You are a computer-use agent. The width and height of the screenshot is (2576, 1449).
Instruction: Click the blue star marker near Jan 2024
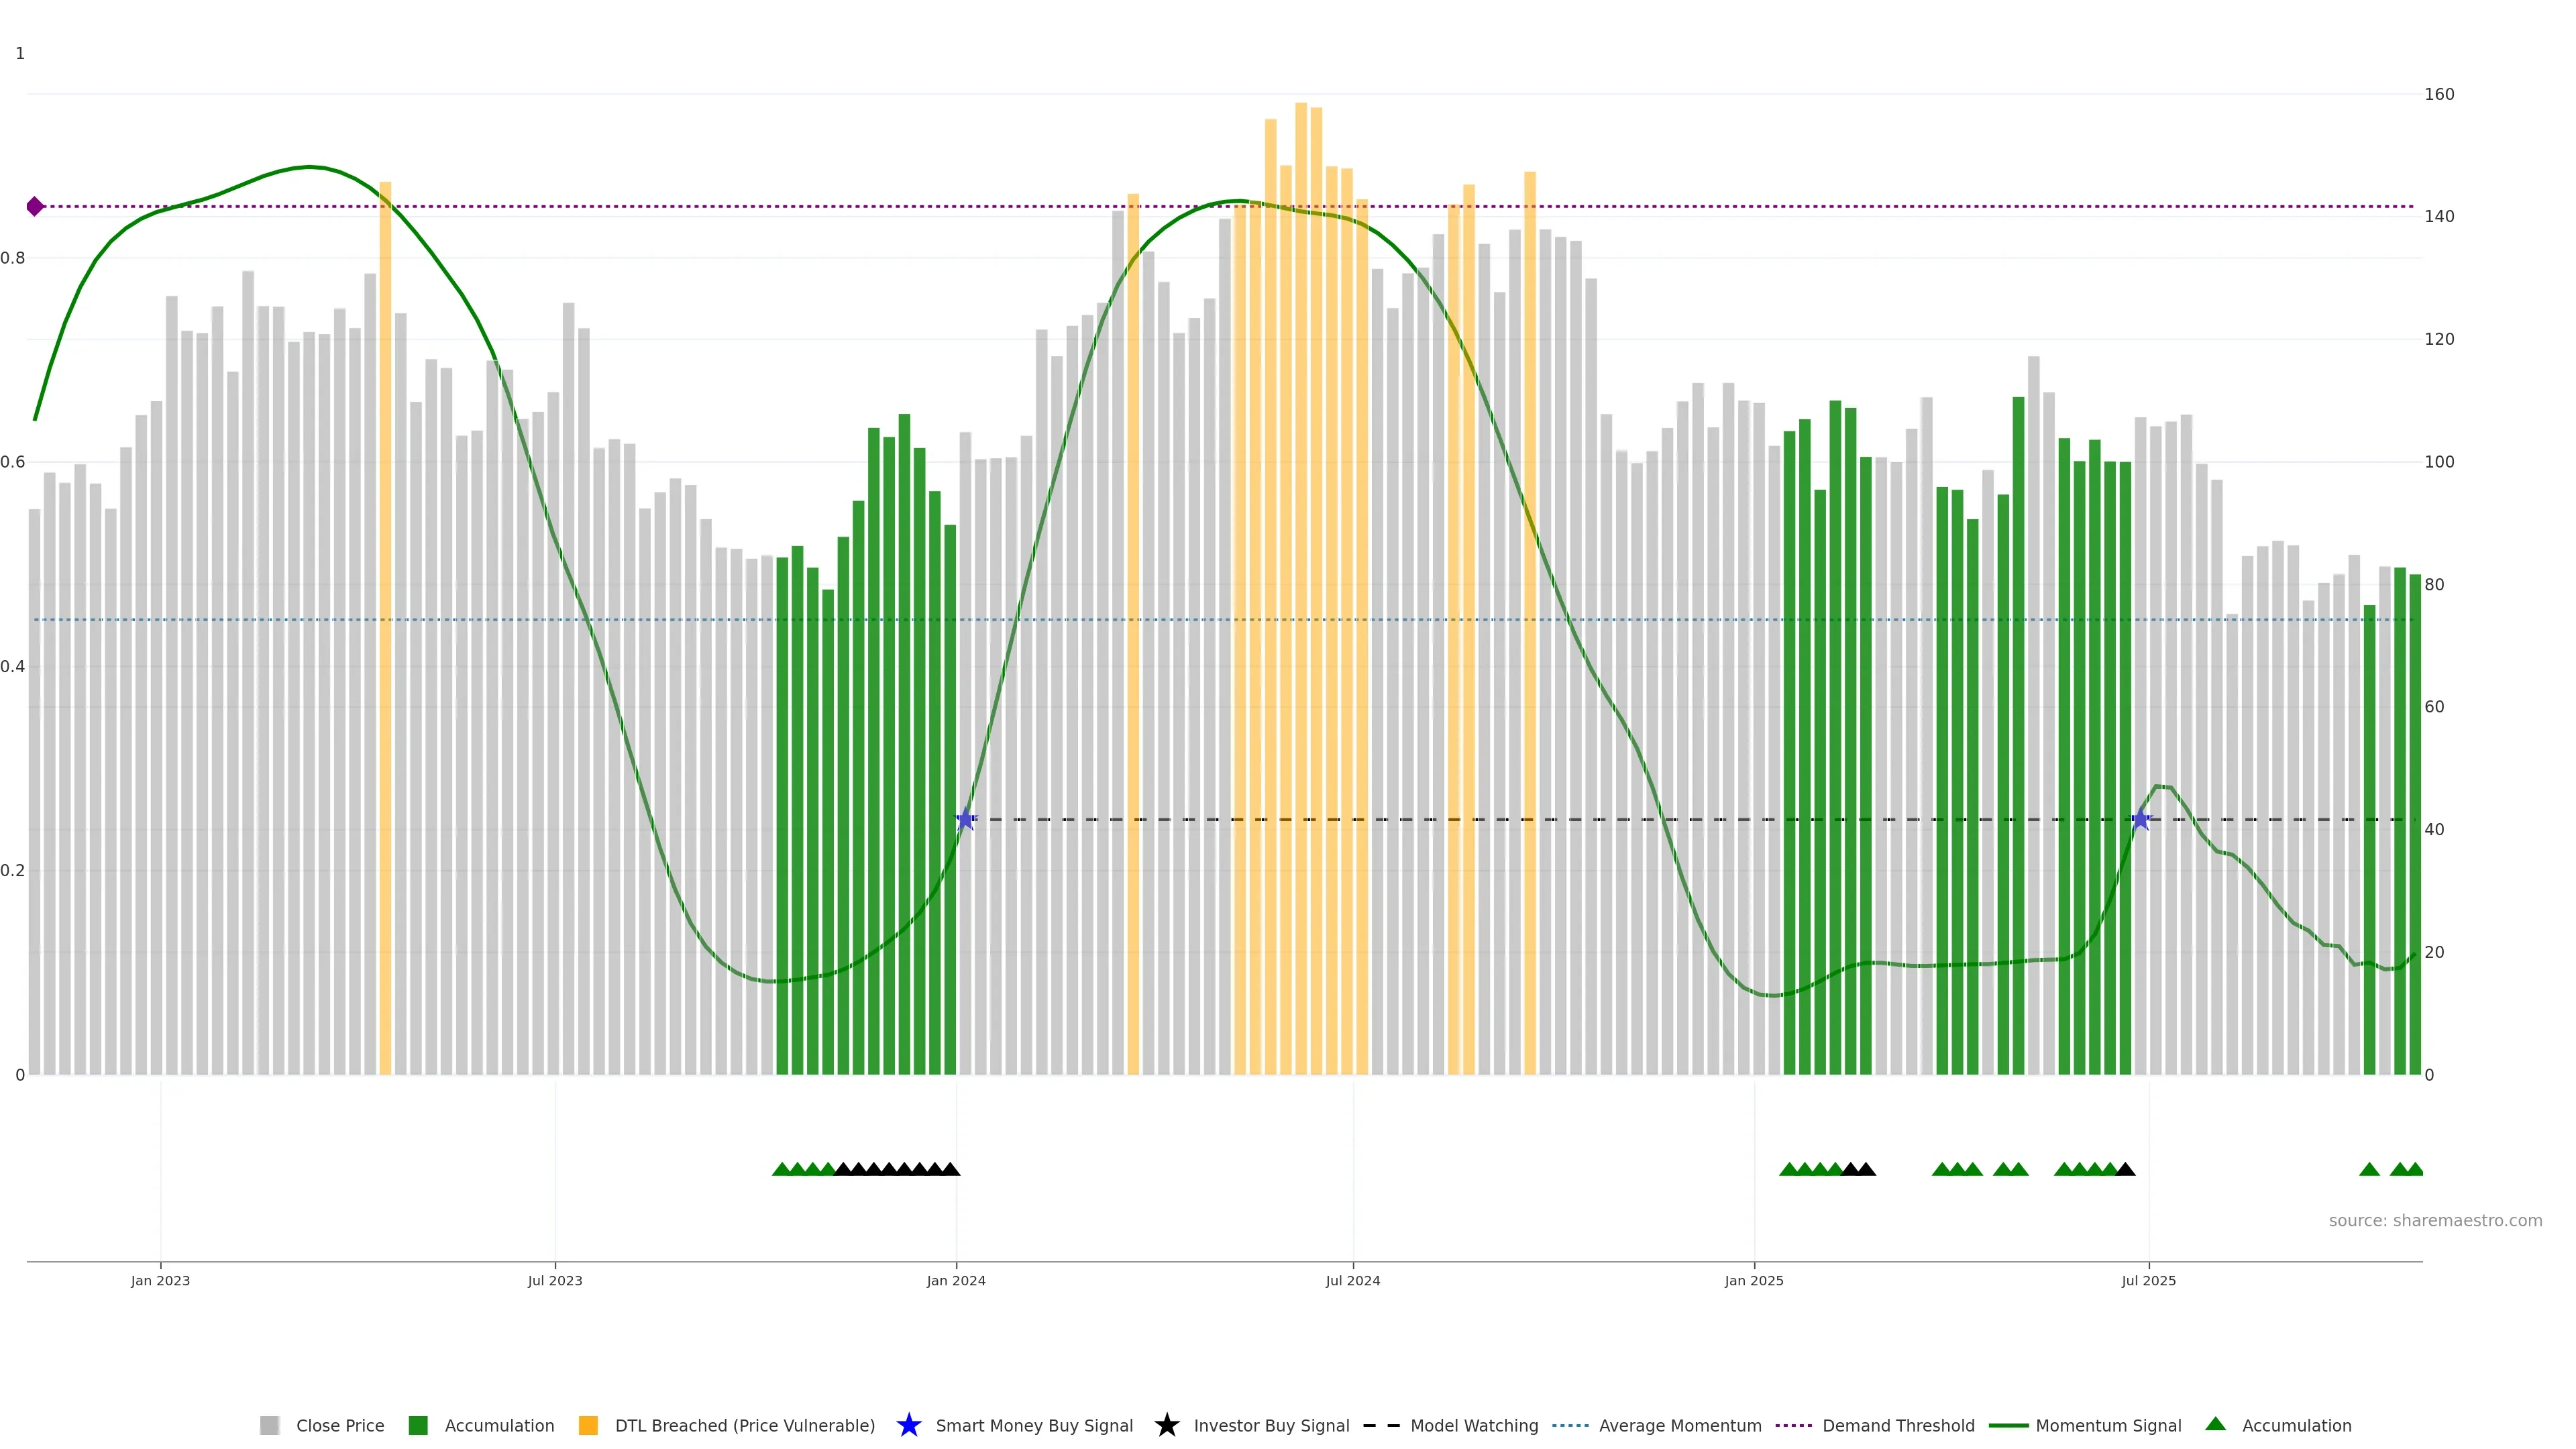click(x=965, y=820)
